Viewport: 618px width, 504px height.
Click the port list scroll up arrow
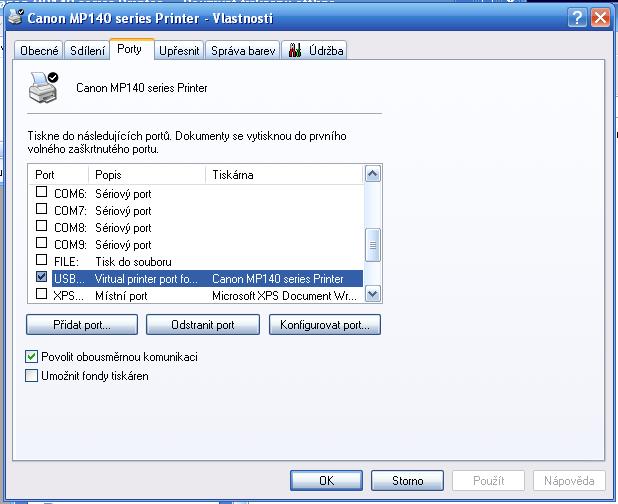point(372,174)
